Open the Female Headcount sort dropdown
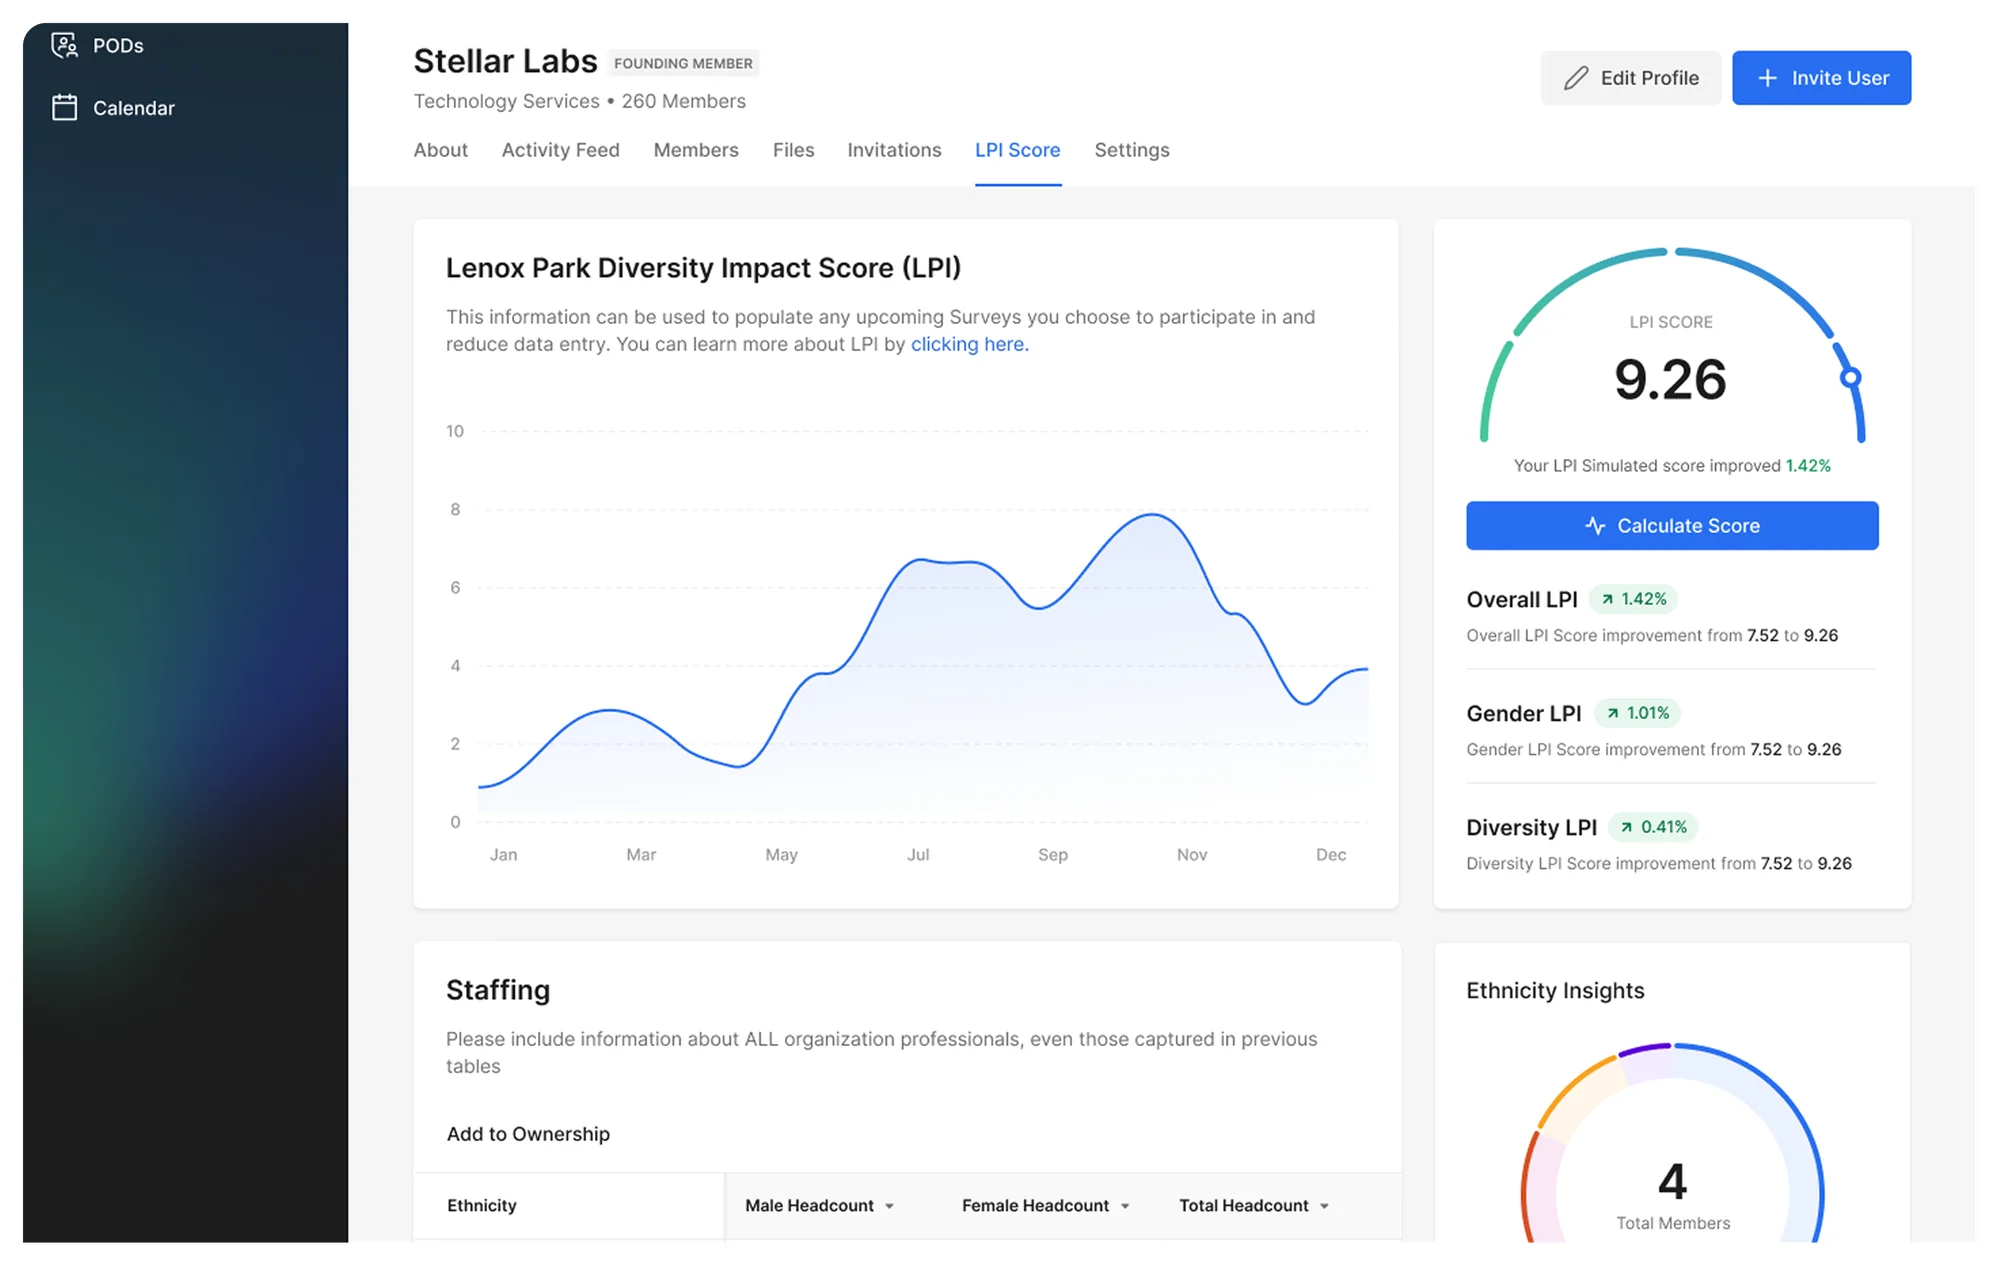The height and width of the screenshot is (1266, 2000). pos(1125,1206)
